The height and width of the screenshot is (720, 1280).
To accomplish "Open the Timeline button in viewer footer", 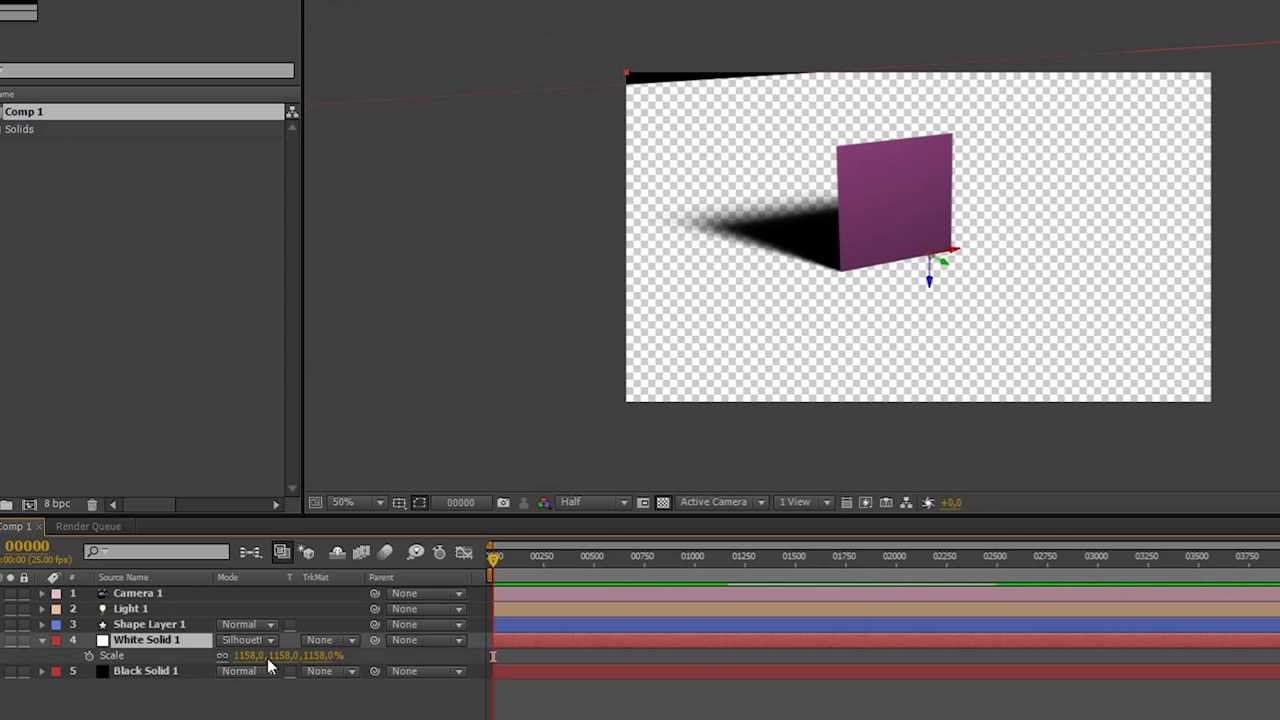I will 886,503.
